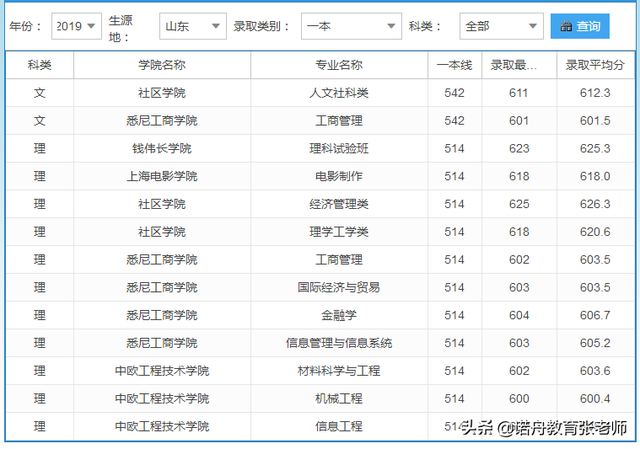Click the average score 620.6

(x=595, y=232)
